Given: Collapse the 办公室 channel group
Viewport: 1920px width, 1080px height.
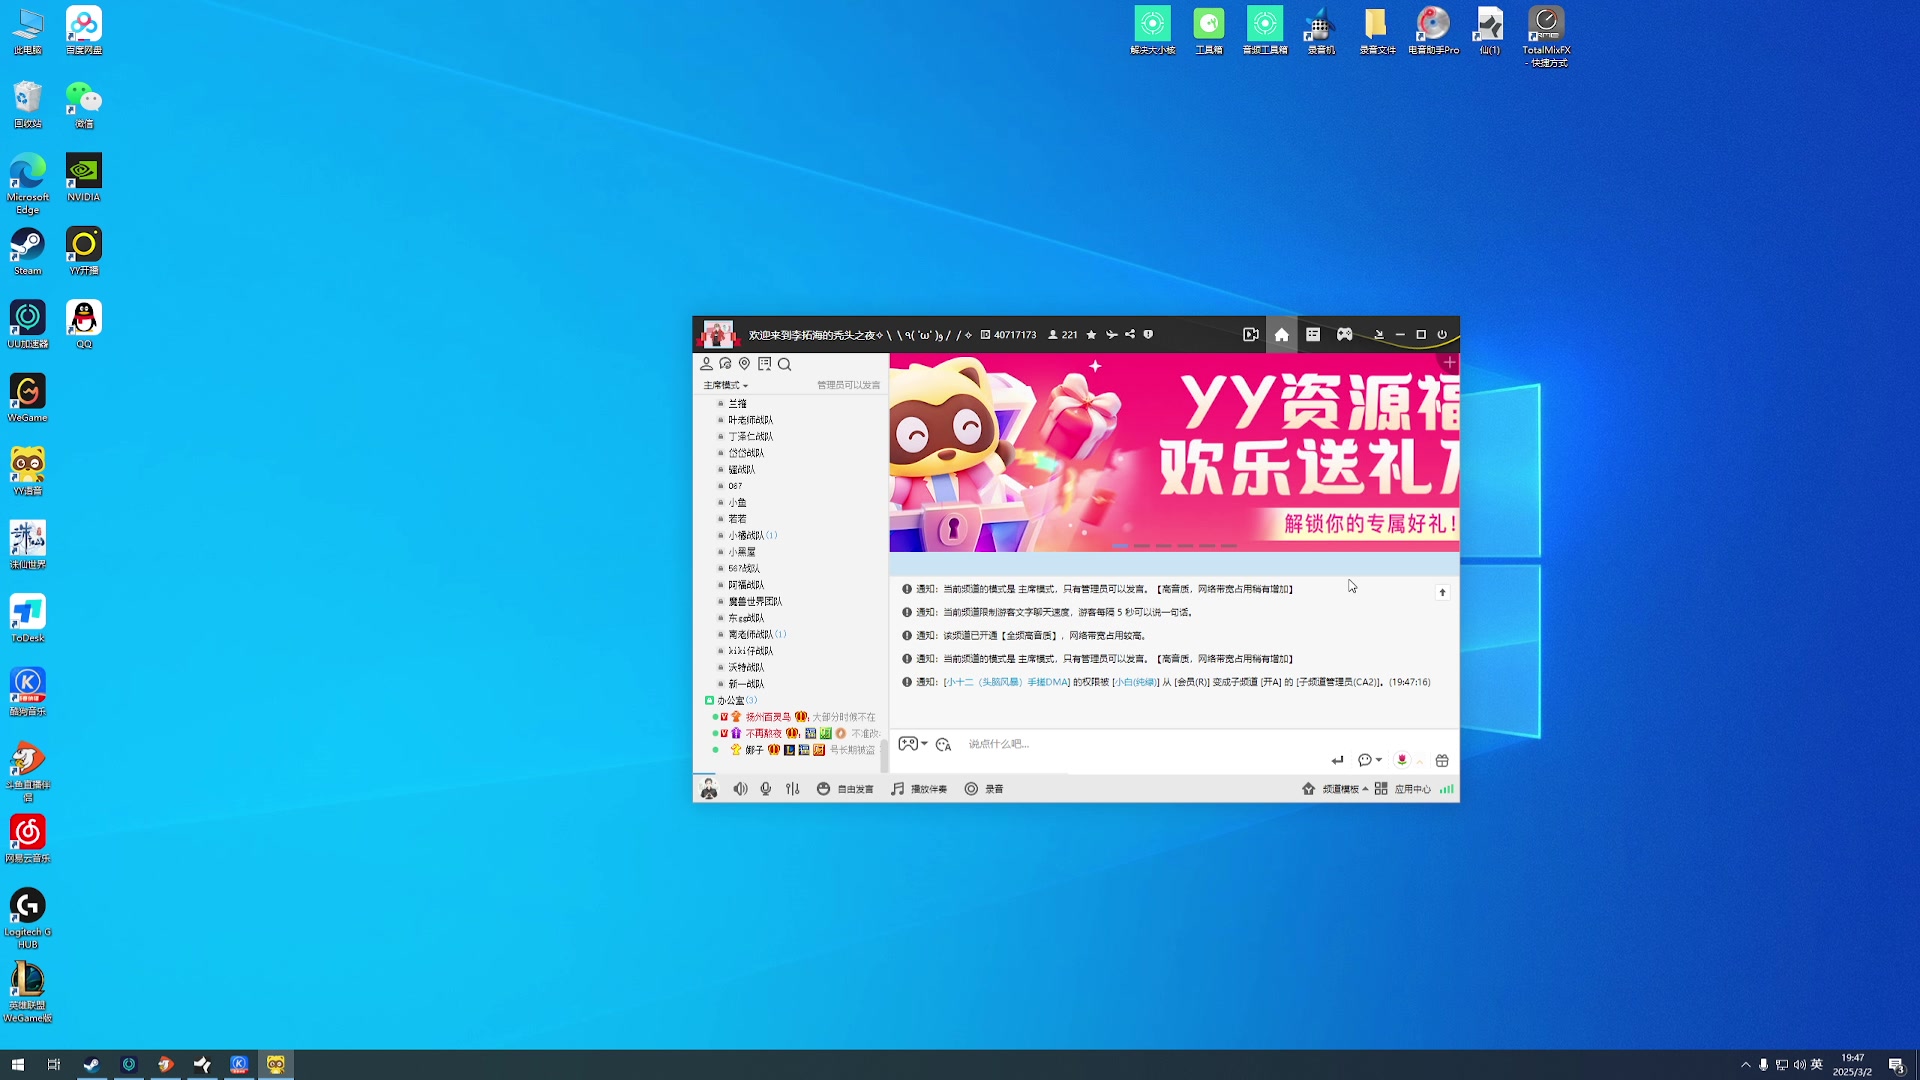Looking at the screenshot, I should pyautogui.click(x=730, y=700).
